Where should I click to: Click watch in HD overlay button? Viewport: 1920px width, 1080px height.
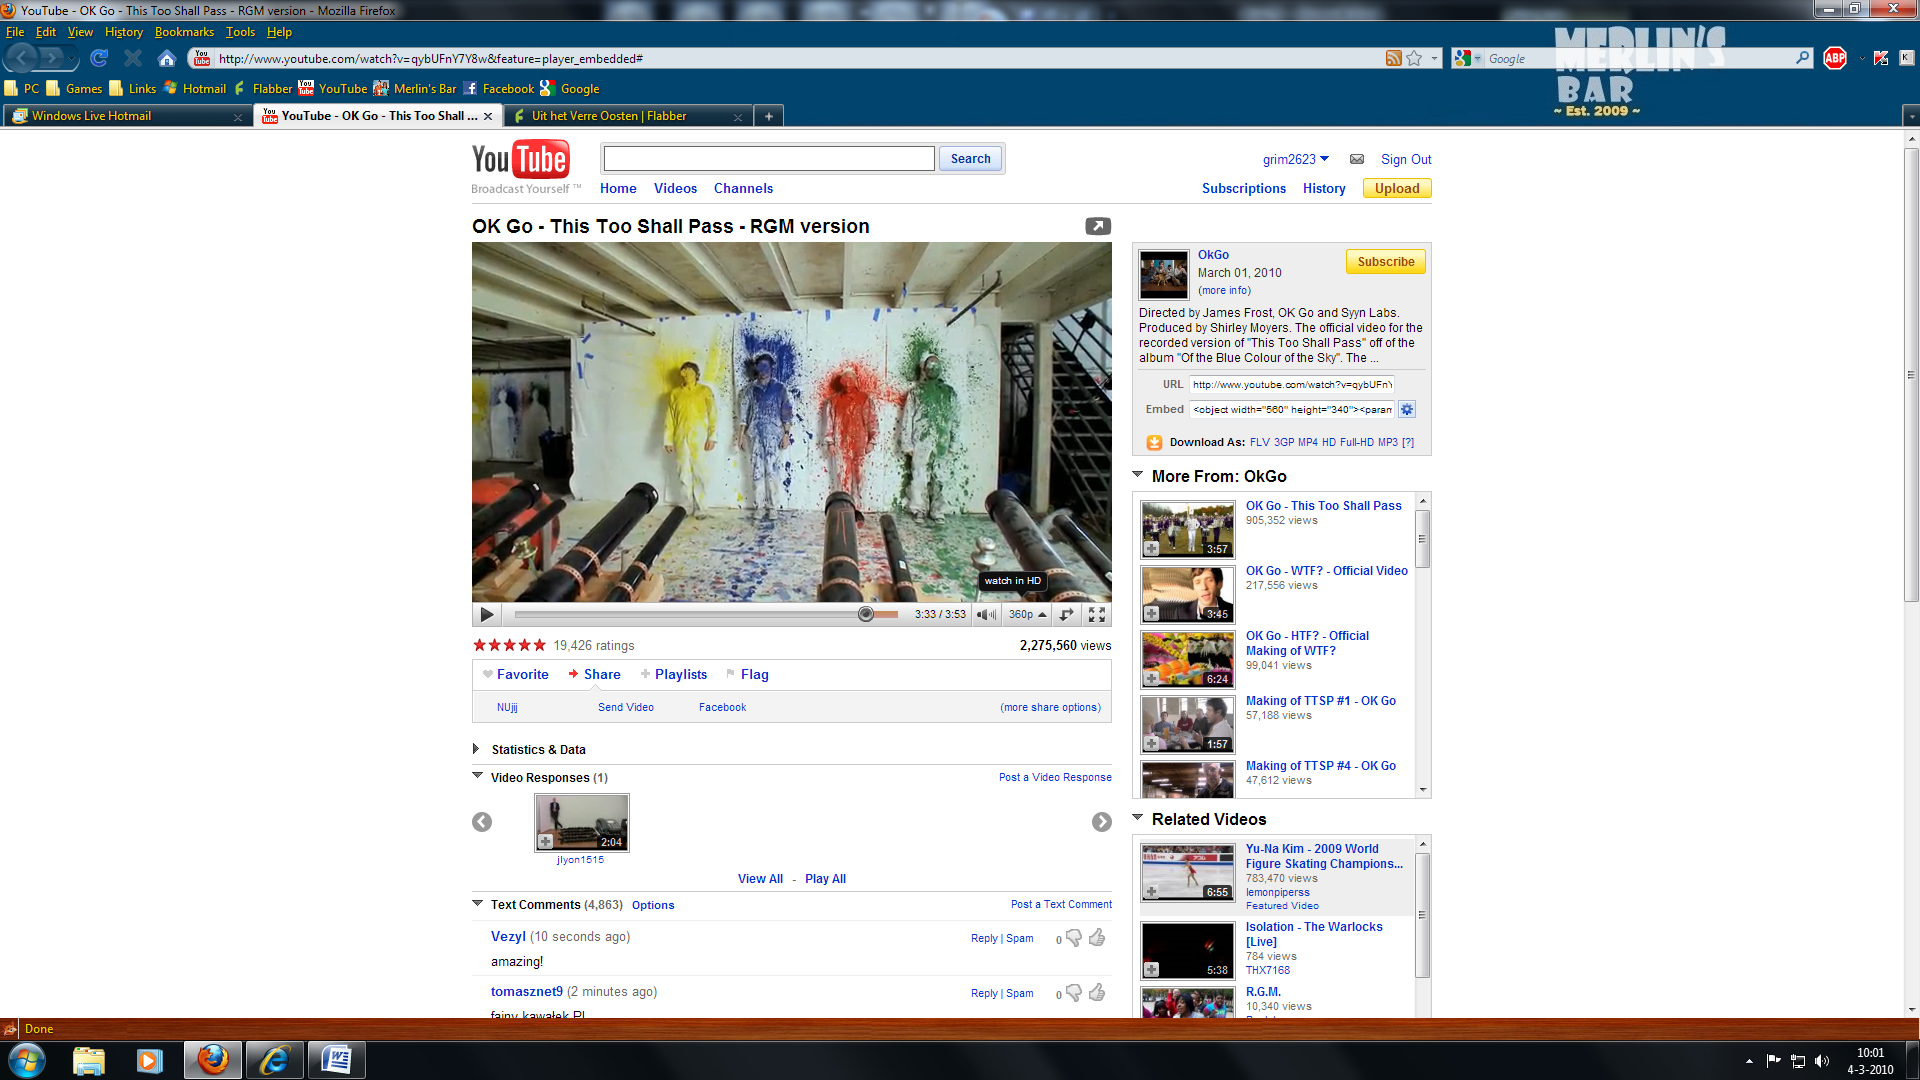click(x=1012, y=581)
